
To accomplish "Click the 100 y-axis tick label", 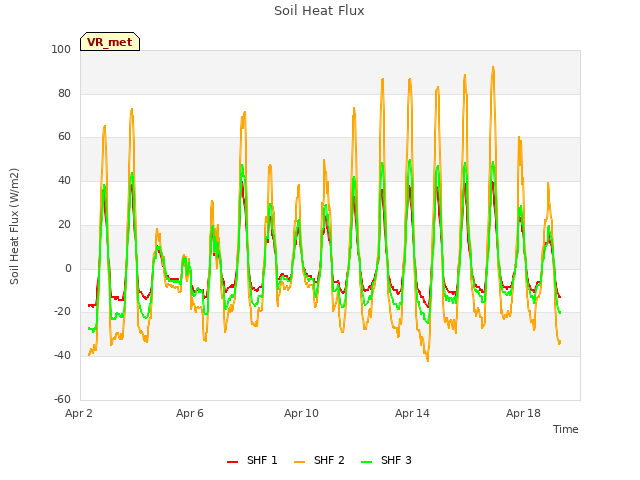I will 61,49.
